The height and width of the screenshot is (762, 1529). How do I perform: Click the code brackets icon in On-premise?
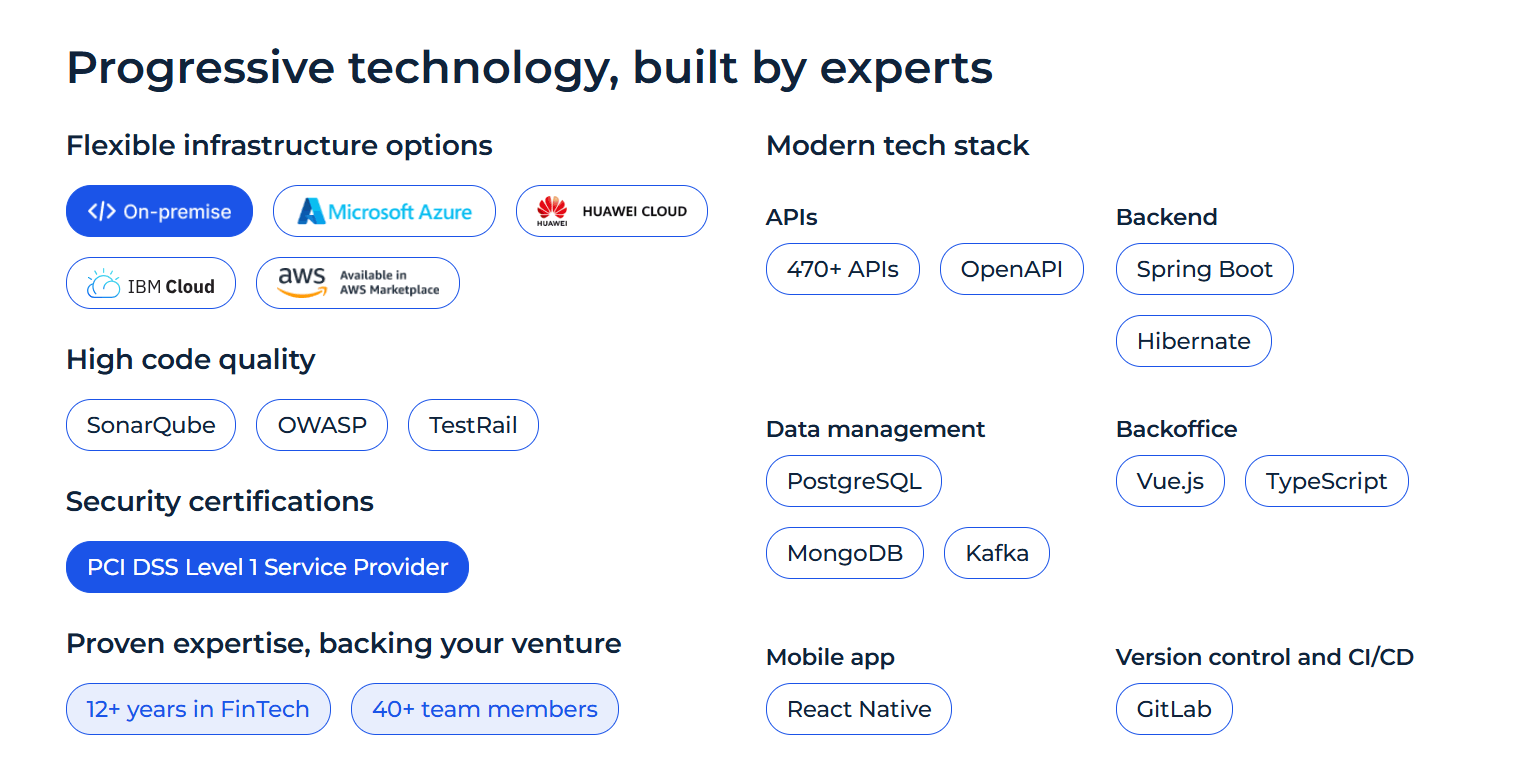[x=102, y=211]
